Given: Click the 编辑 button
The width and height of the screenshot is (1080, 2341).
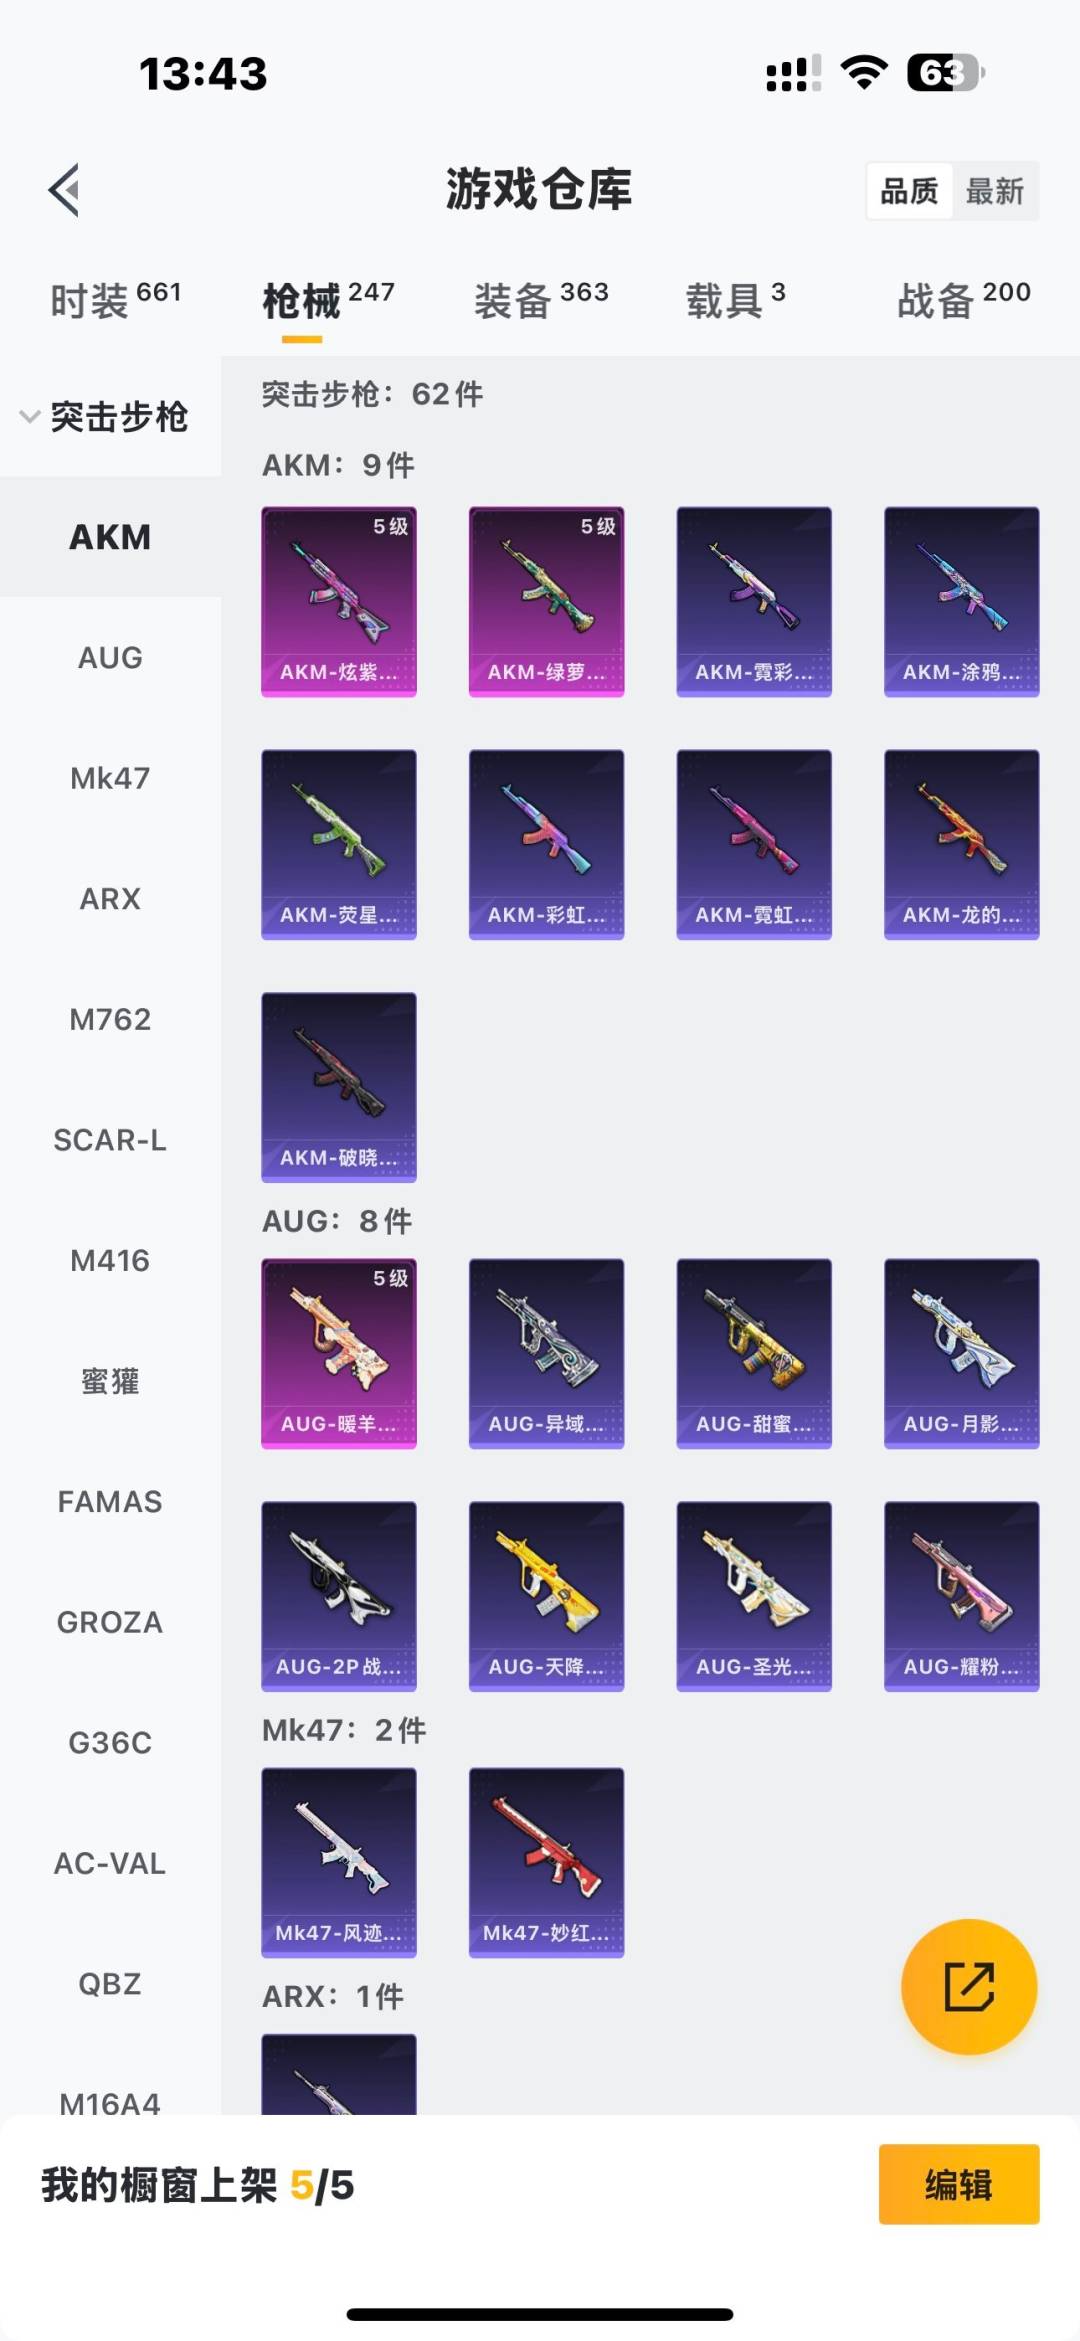Looking at the screenshot, I should (959, 2185).
